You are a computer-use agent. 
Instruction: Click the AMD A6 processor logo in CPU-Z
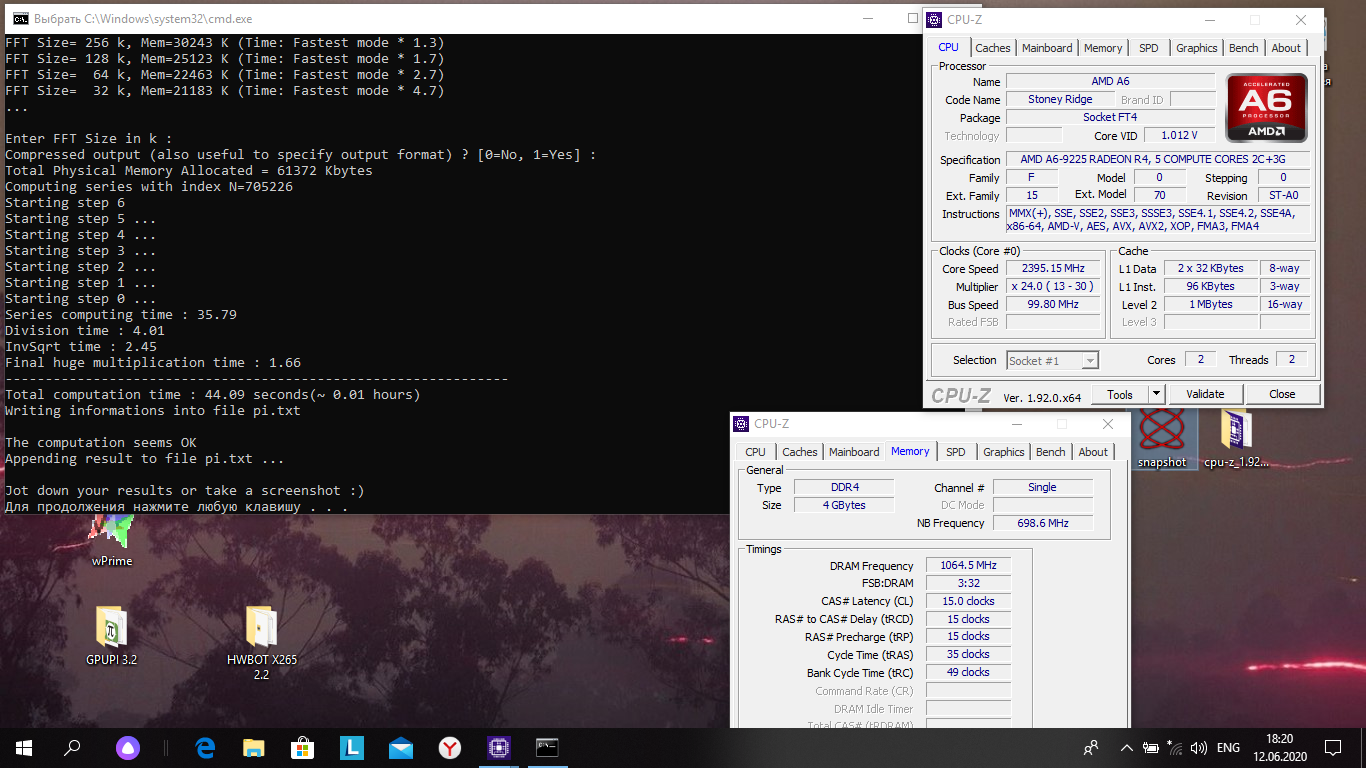click(1266, 108)
